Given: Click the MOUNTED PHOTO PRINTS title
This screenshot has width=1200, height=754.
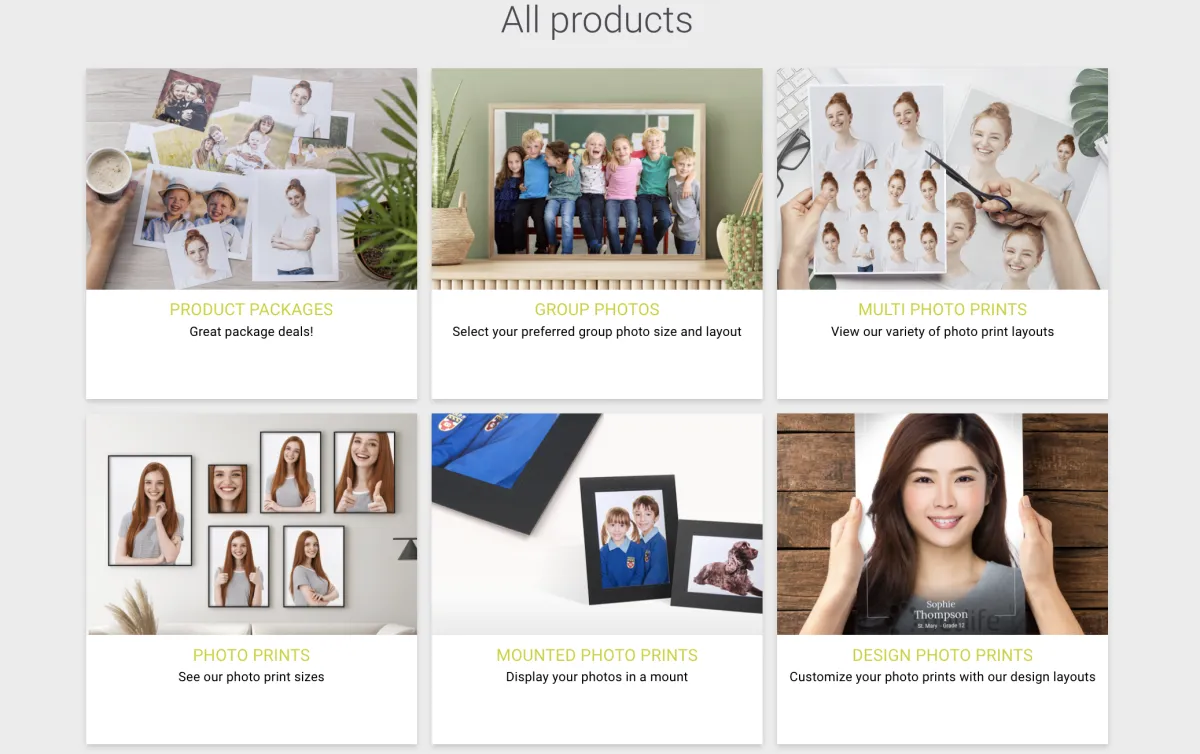Looking at the screenshot, I should pos(597,655).
